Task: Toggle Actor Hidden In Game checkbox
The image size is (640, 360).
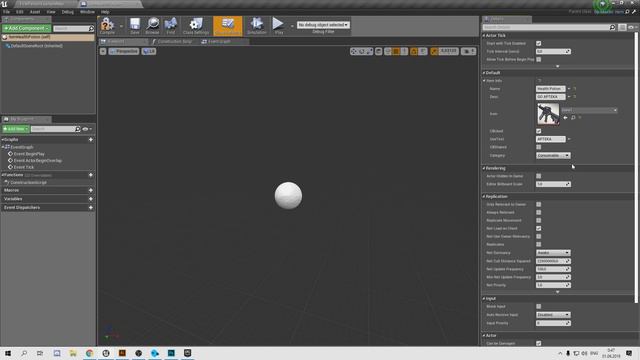Action: 538,176
